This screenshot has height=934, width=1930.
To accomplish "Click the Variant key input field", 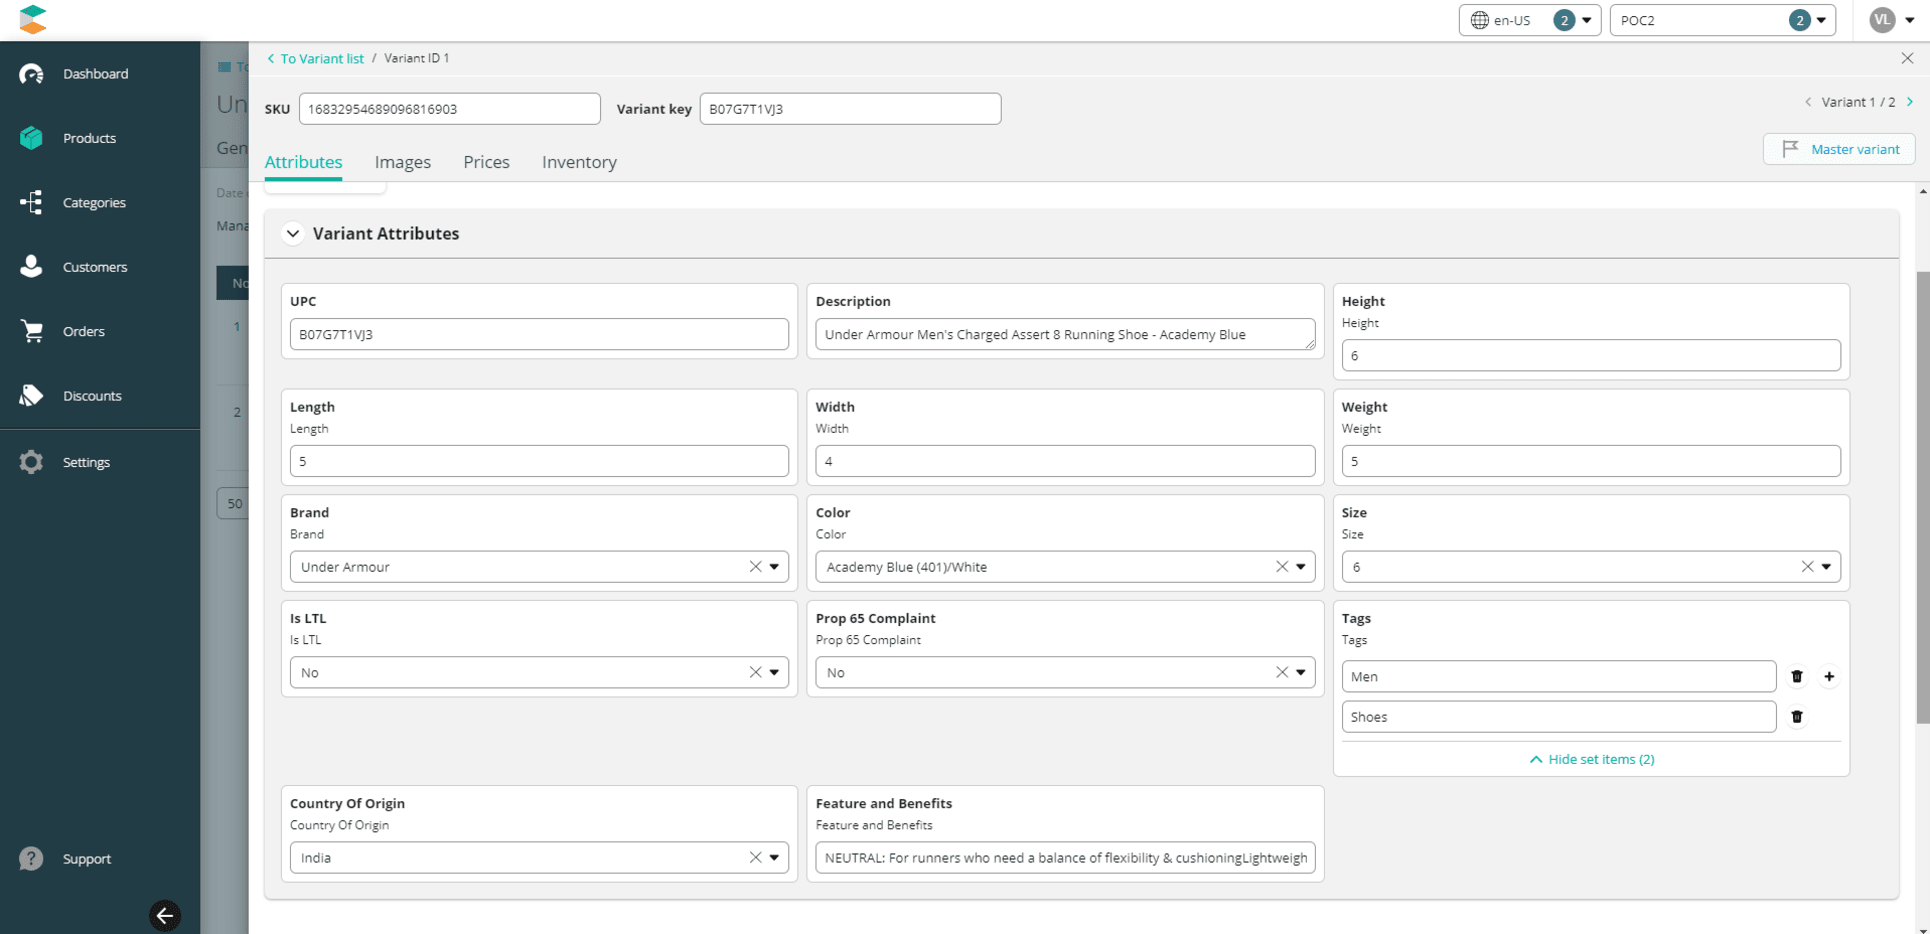I will [850, 109].
